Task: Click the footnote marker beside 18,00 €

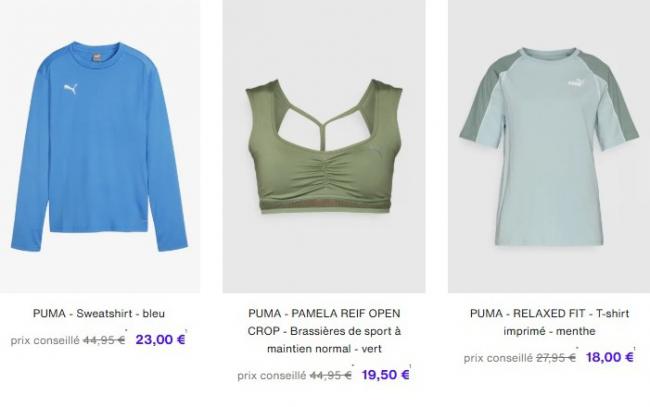Action: click(x=634, y=348)
